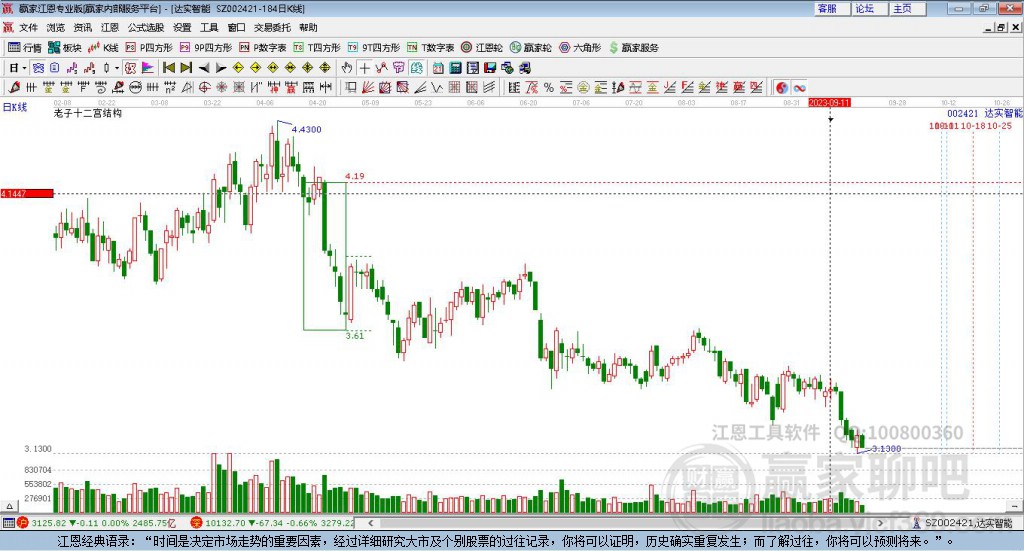Screen dimensions: 1024x551
Task: Open the 文件 menu
Action: [29, 27]
